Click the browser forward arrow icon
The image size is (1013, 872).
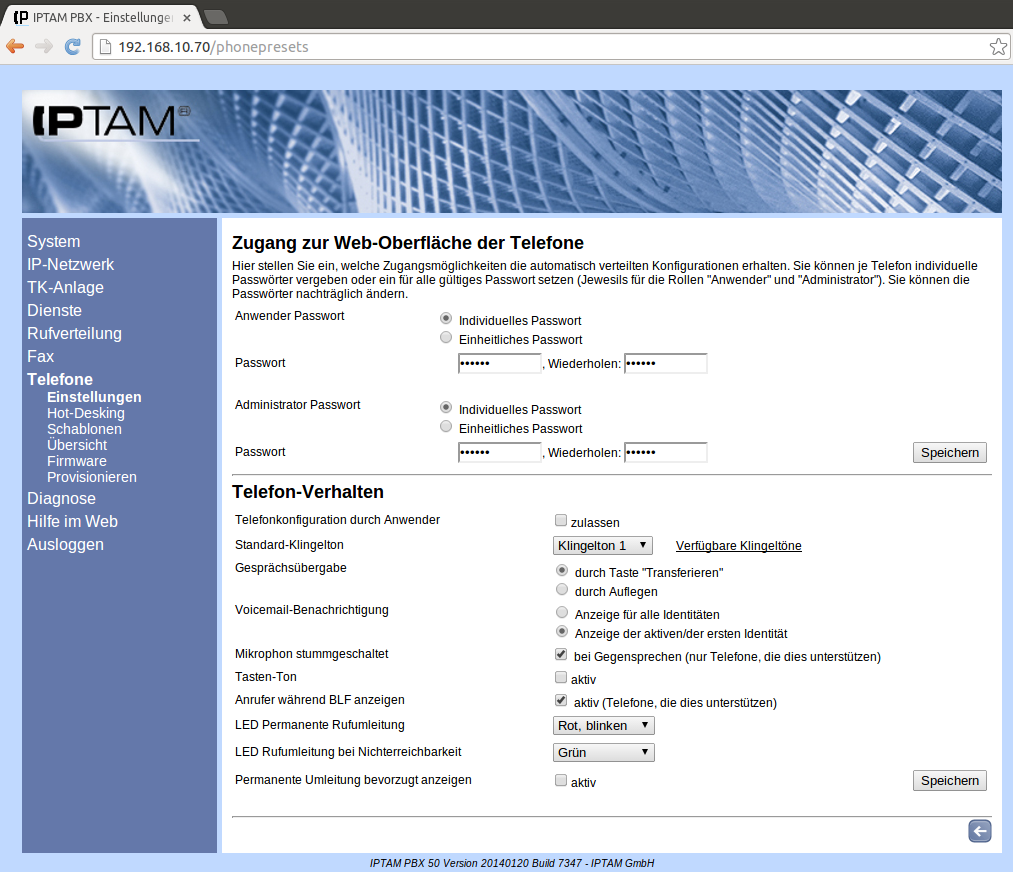coord(44,46)
